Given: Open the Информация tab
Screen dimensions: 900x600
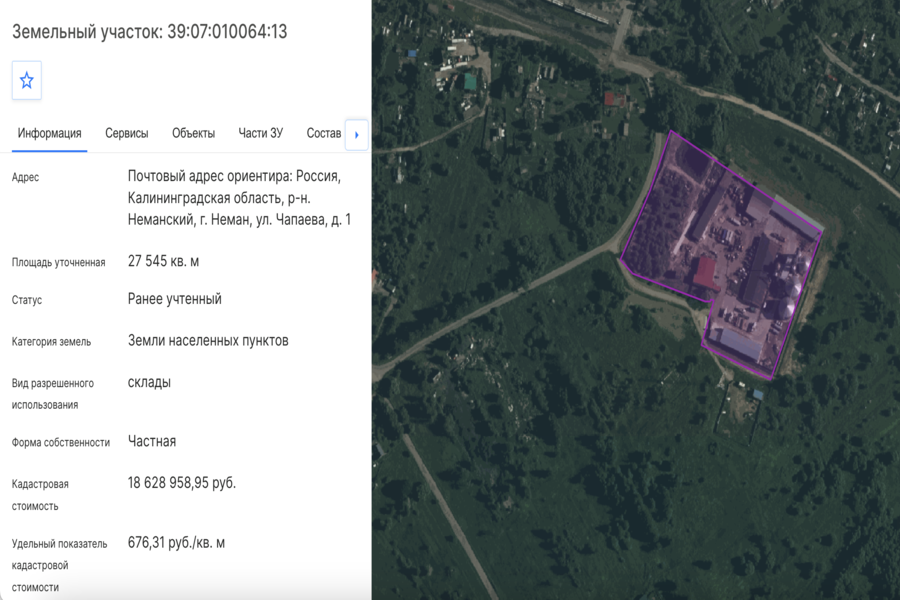Looking at the screenshot, I should point(49,133).
